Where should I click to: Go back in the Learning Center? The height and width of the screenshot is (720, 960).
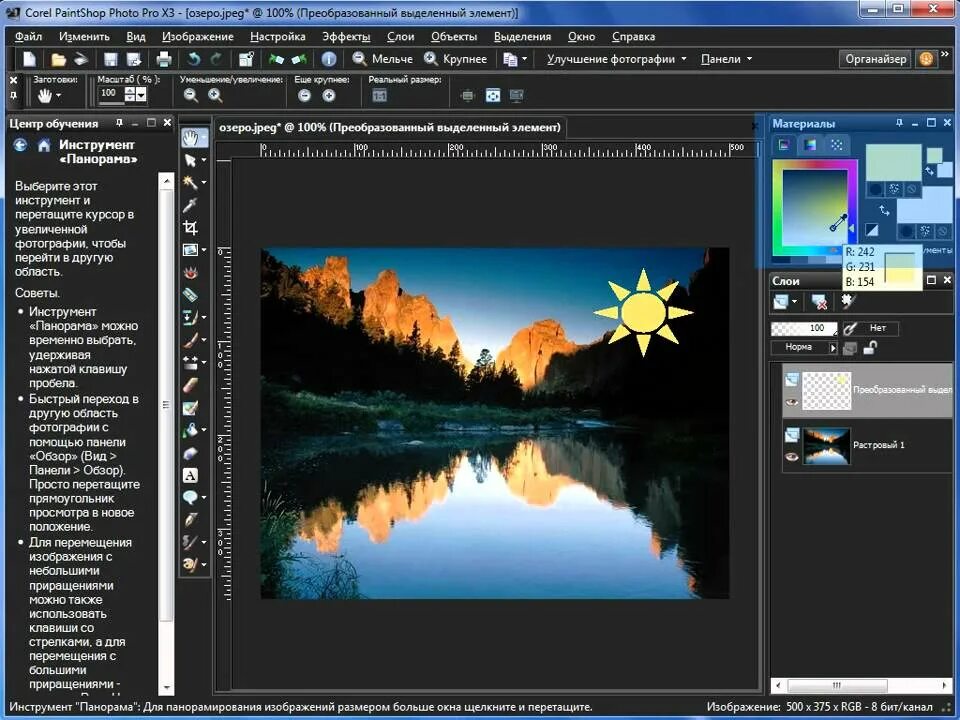(20, 146)
